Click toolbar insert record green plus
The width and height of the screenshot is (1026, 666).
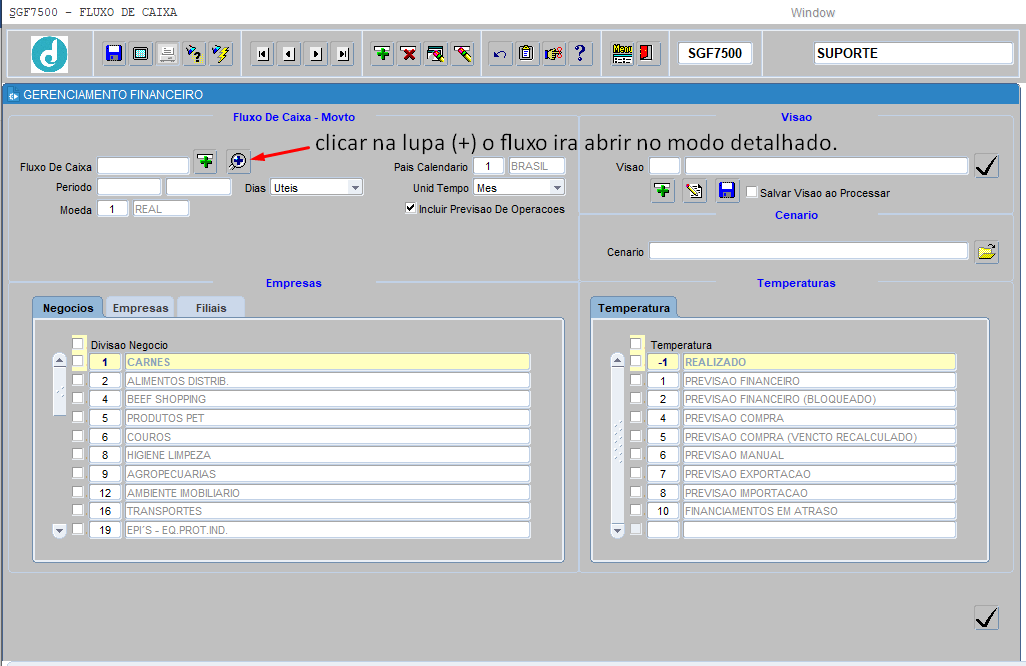(383, 53)
